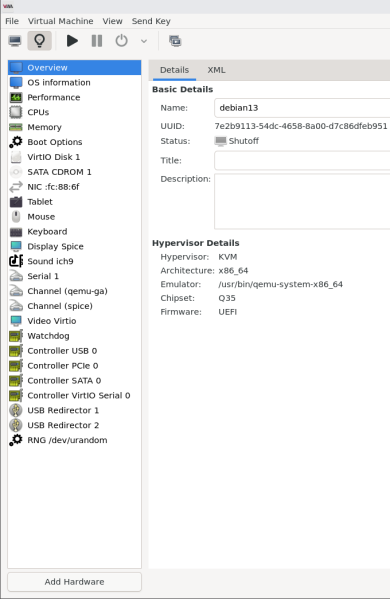Viewport: 390px width, 599px height.
Task: Select SATA CDROM 1
Action: [74, 172]
